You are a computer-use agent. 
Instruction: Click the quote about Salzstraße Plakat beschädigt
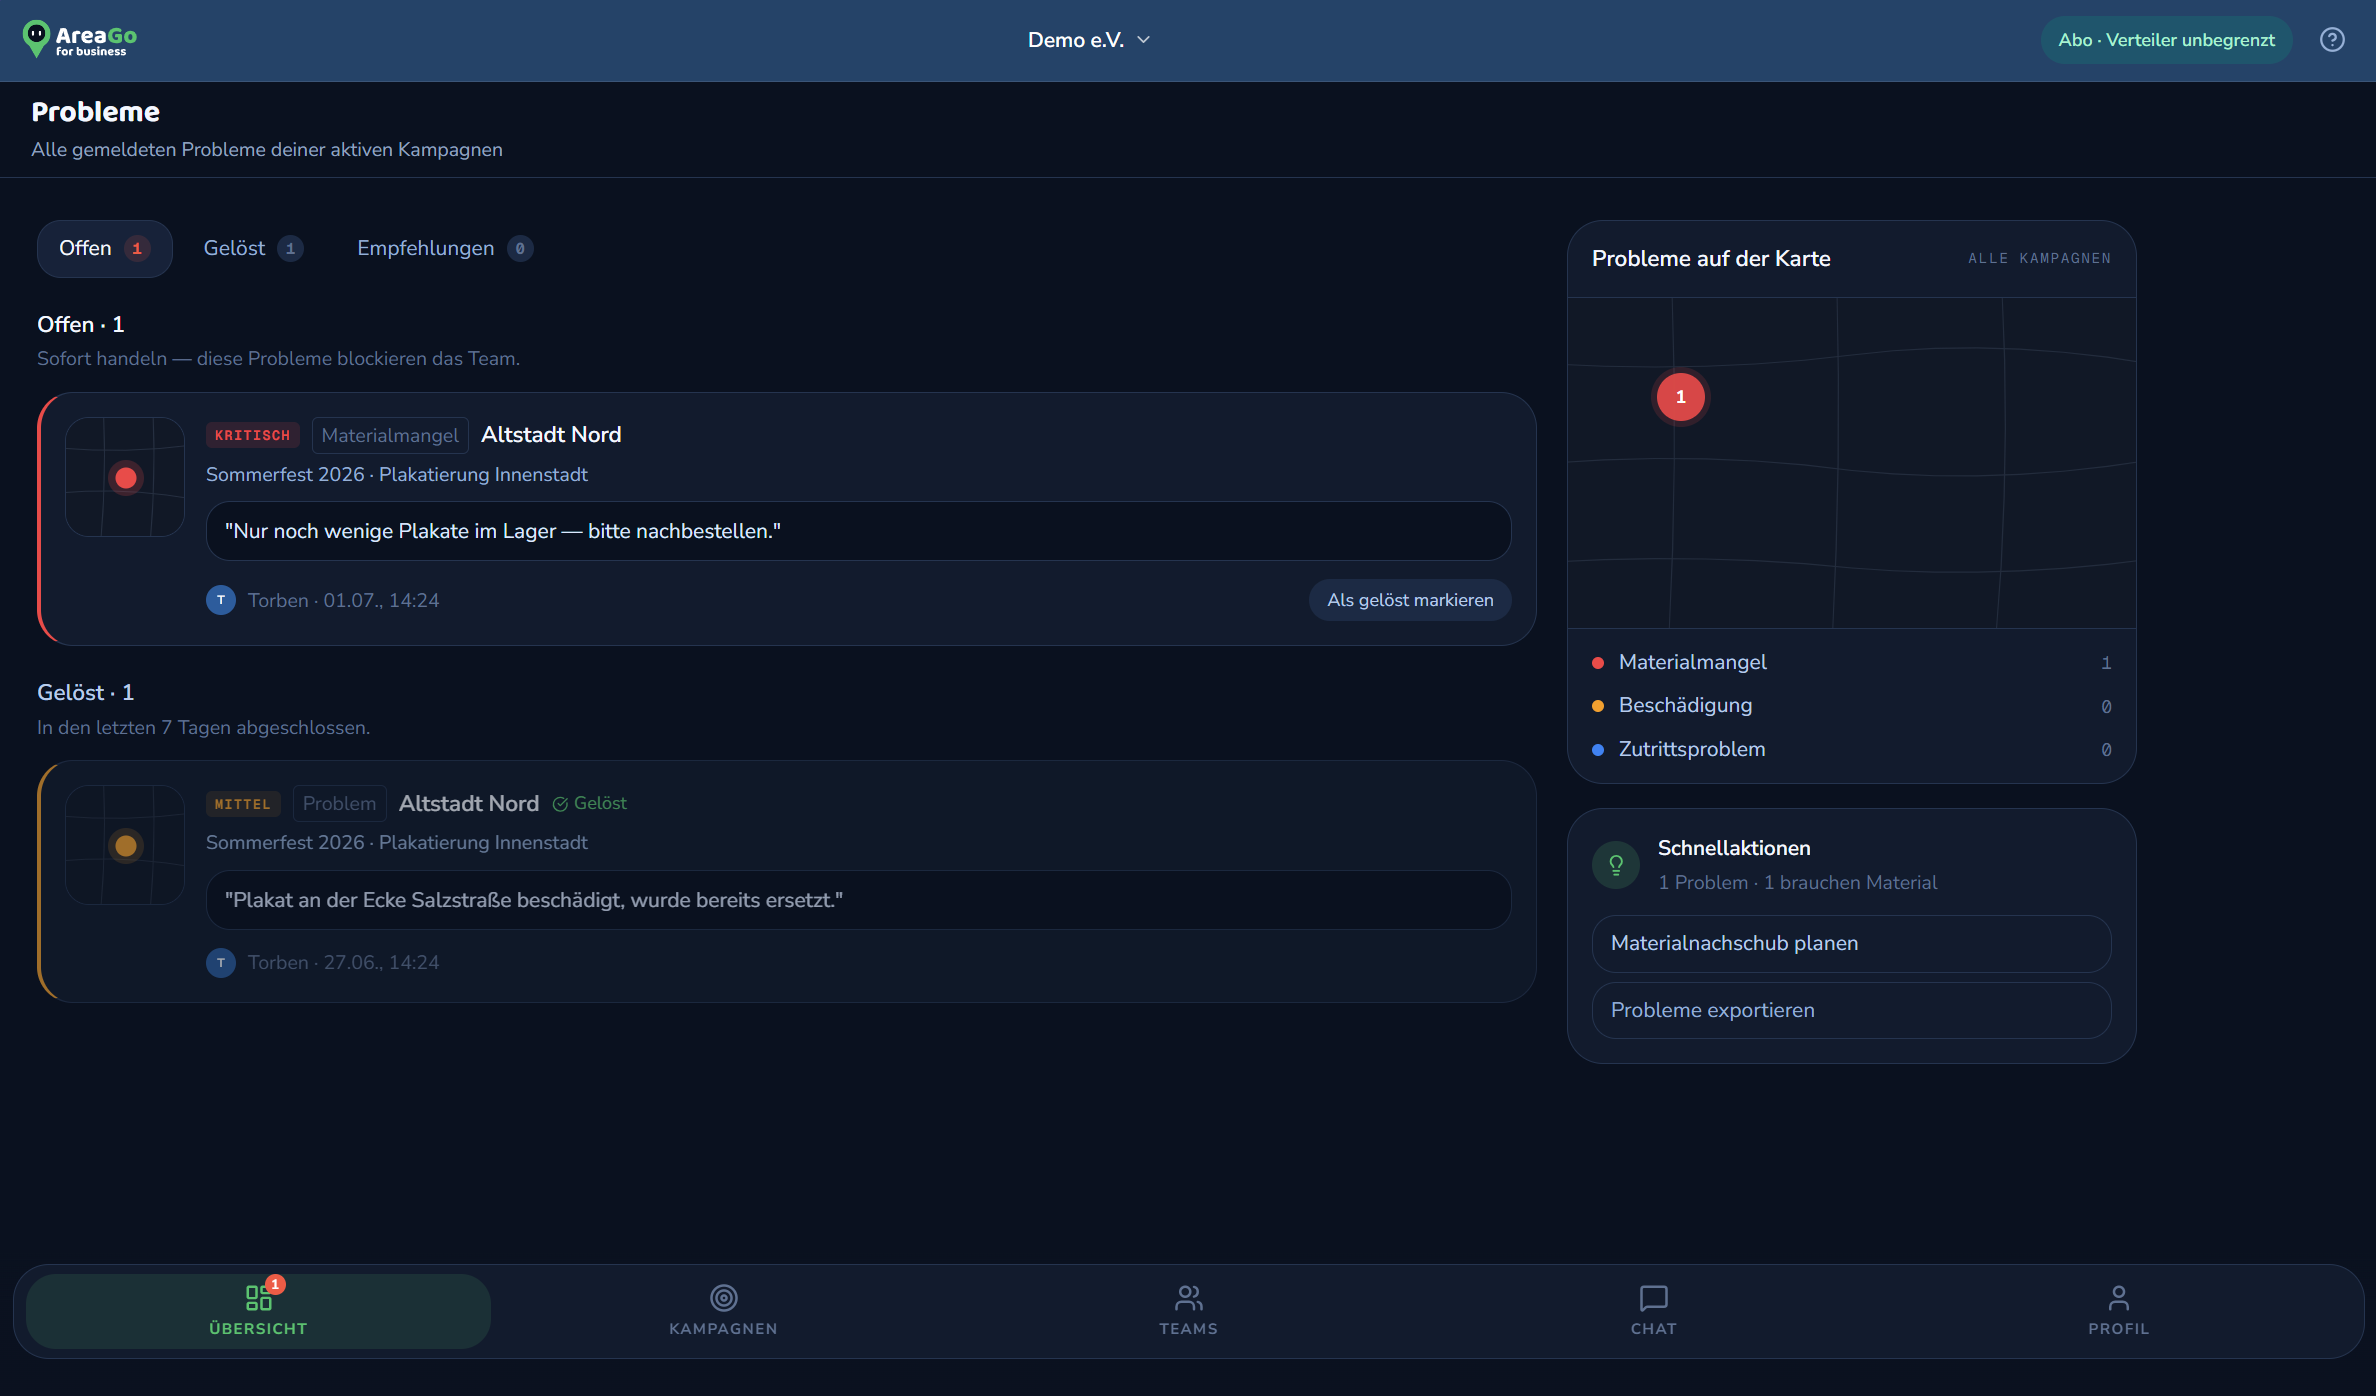(858, 900)
